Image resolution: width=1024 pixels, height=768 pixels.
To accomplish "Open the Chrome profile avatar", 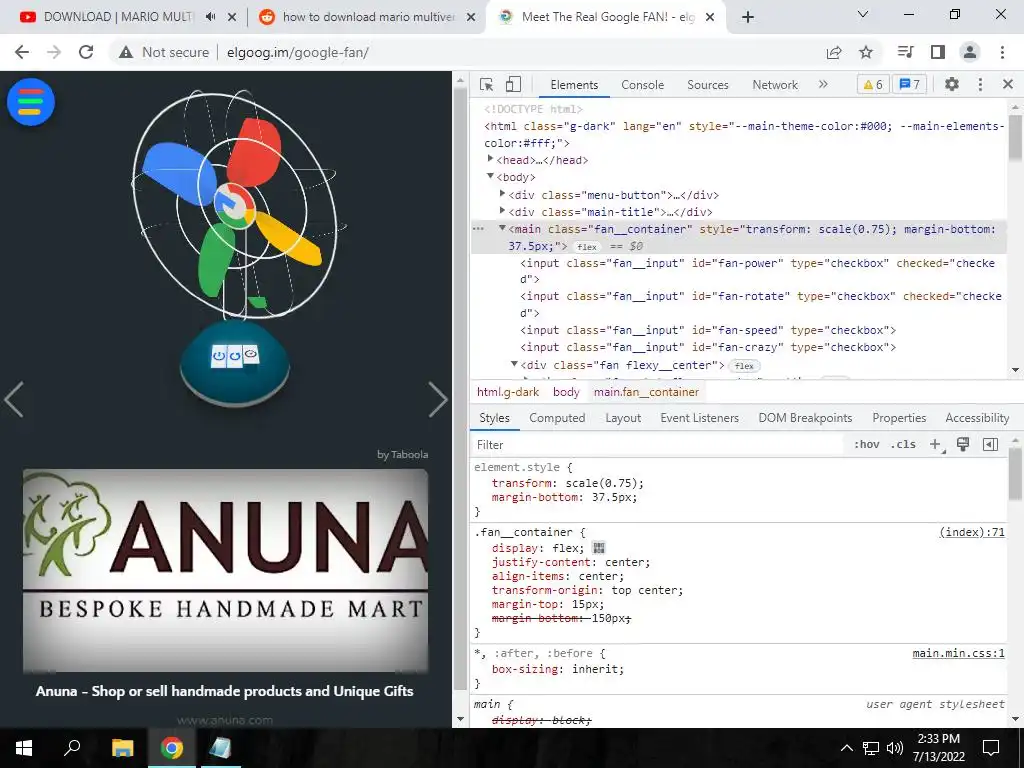I will (x=970, y=52).
